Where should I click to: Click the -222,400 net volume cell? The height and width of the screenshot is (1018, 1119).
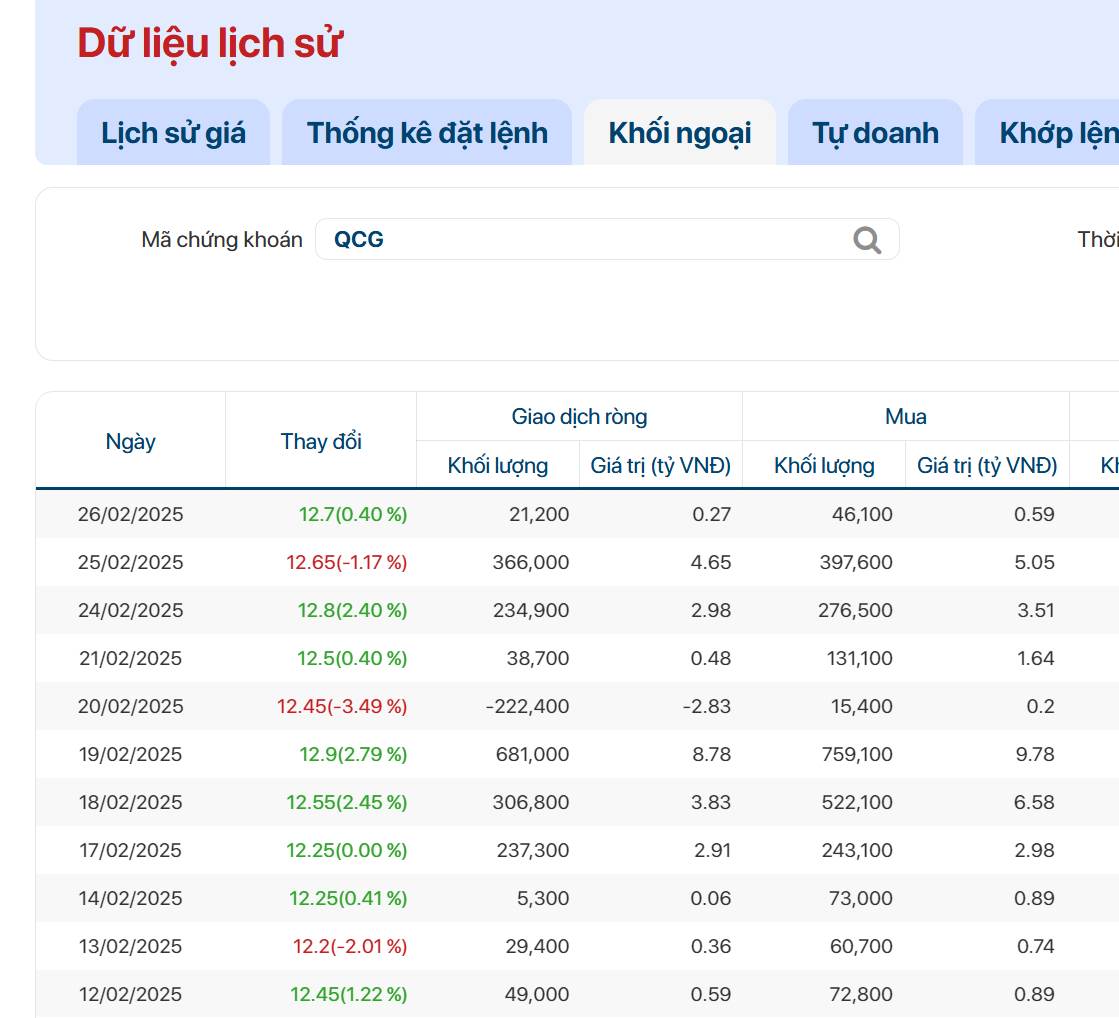527,706
